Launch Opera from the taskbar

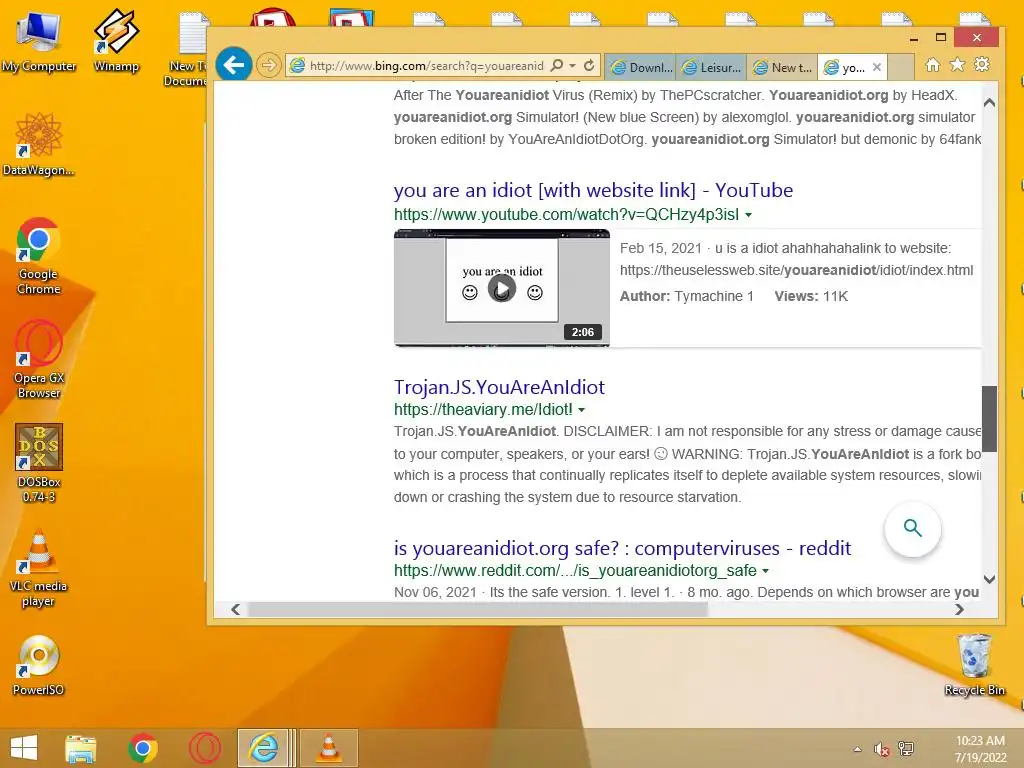[x=204, y=748]
